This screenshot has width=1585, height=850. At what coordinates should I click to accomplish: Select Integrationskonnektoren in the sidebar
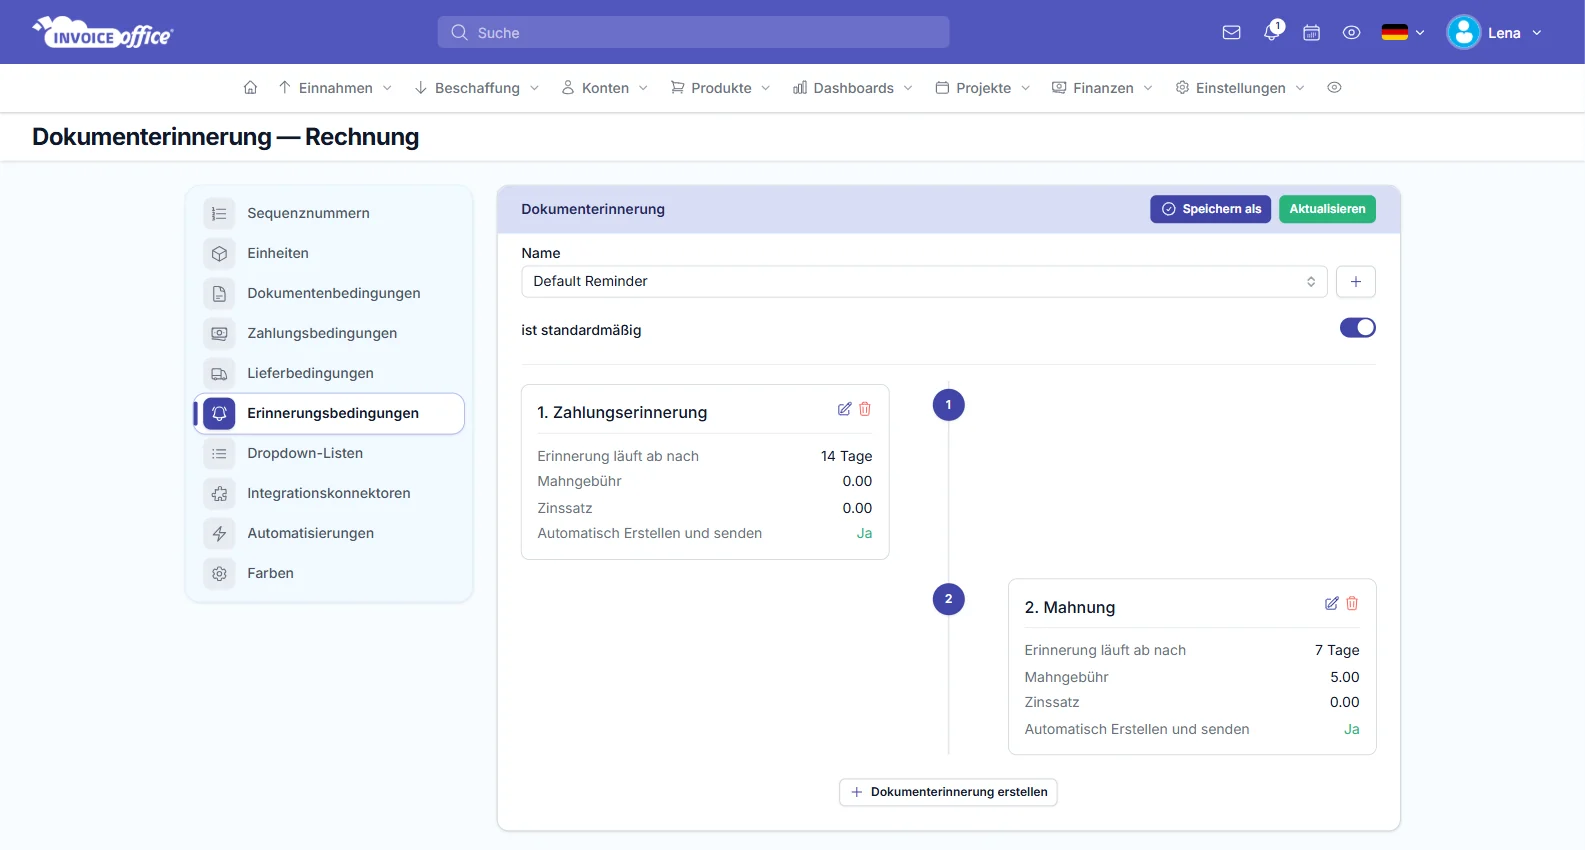click(x=329, y=493)
